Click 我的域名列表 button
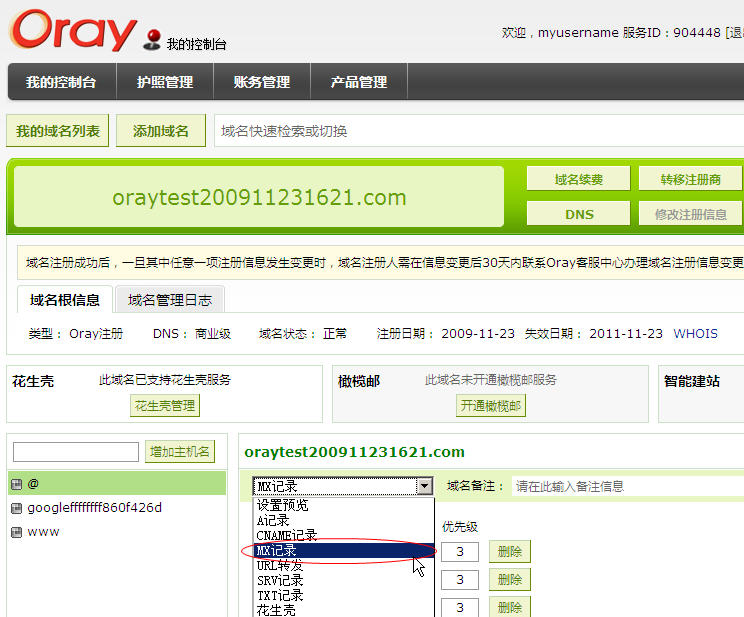The width and height of the screenshot is (744, 617). click(57, 131)
